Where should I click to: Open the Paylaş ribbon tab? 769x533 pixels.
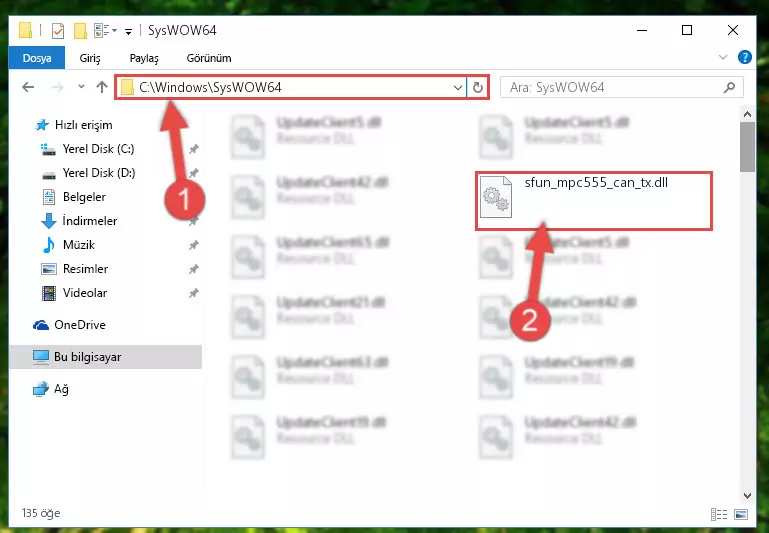(x=144, y=58)
